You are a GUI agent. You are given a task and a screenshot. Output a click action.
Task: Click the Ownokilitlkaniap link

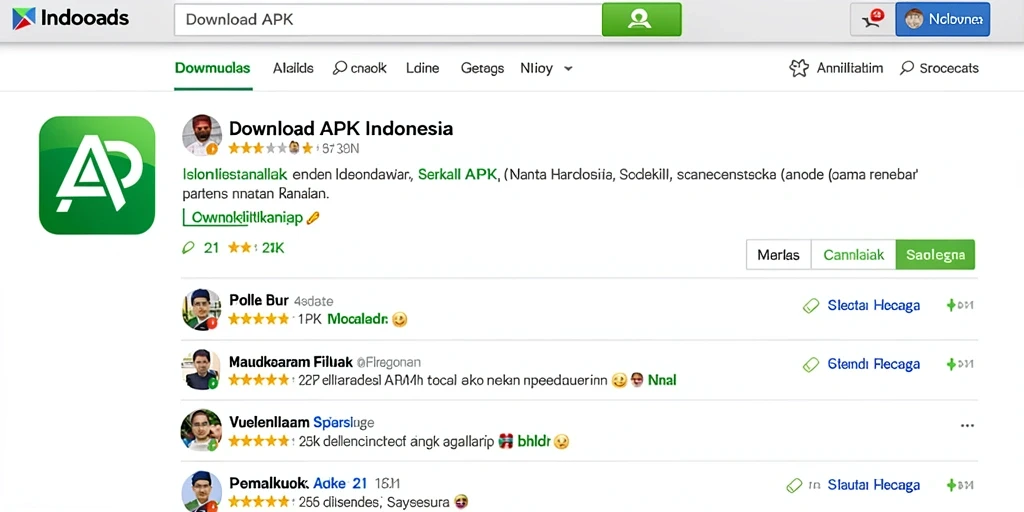[248, 217]
